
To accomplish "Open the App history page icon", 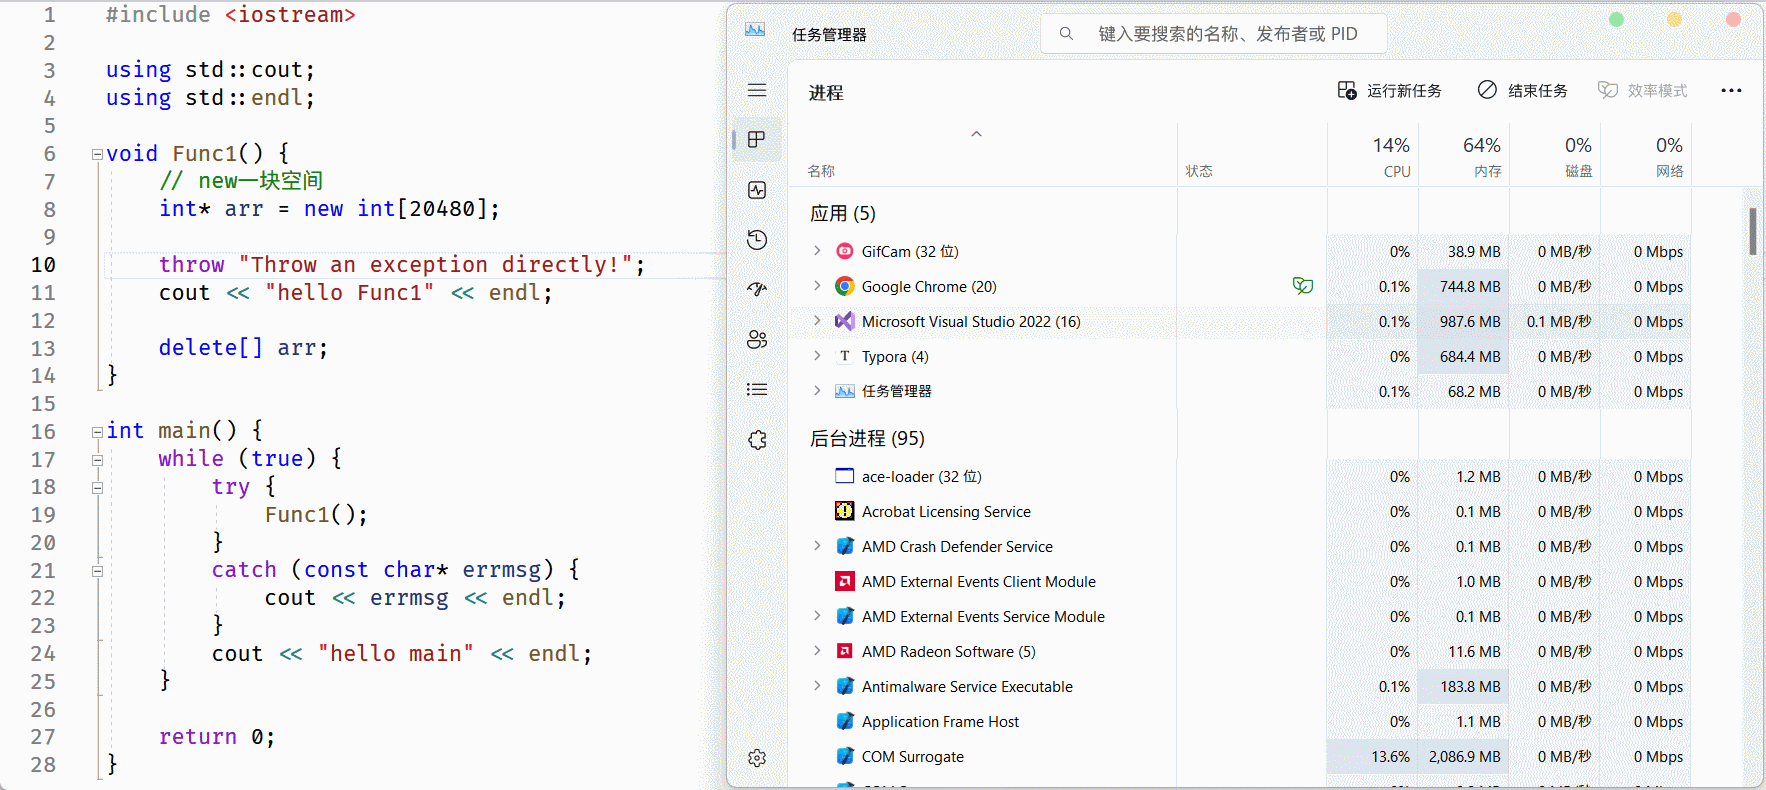I will 757,240.
